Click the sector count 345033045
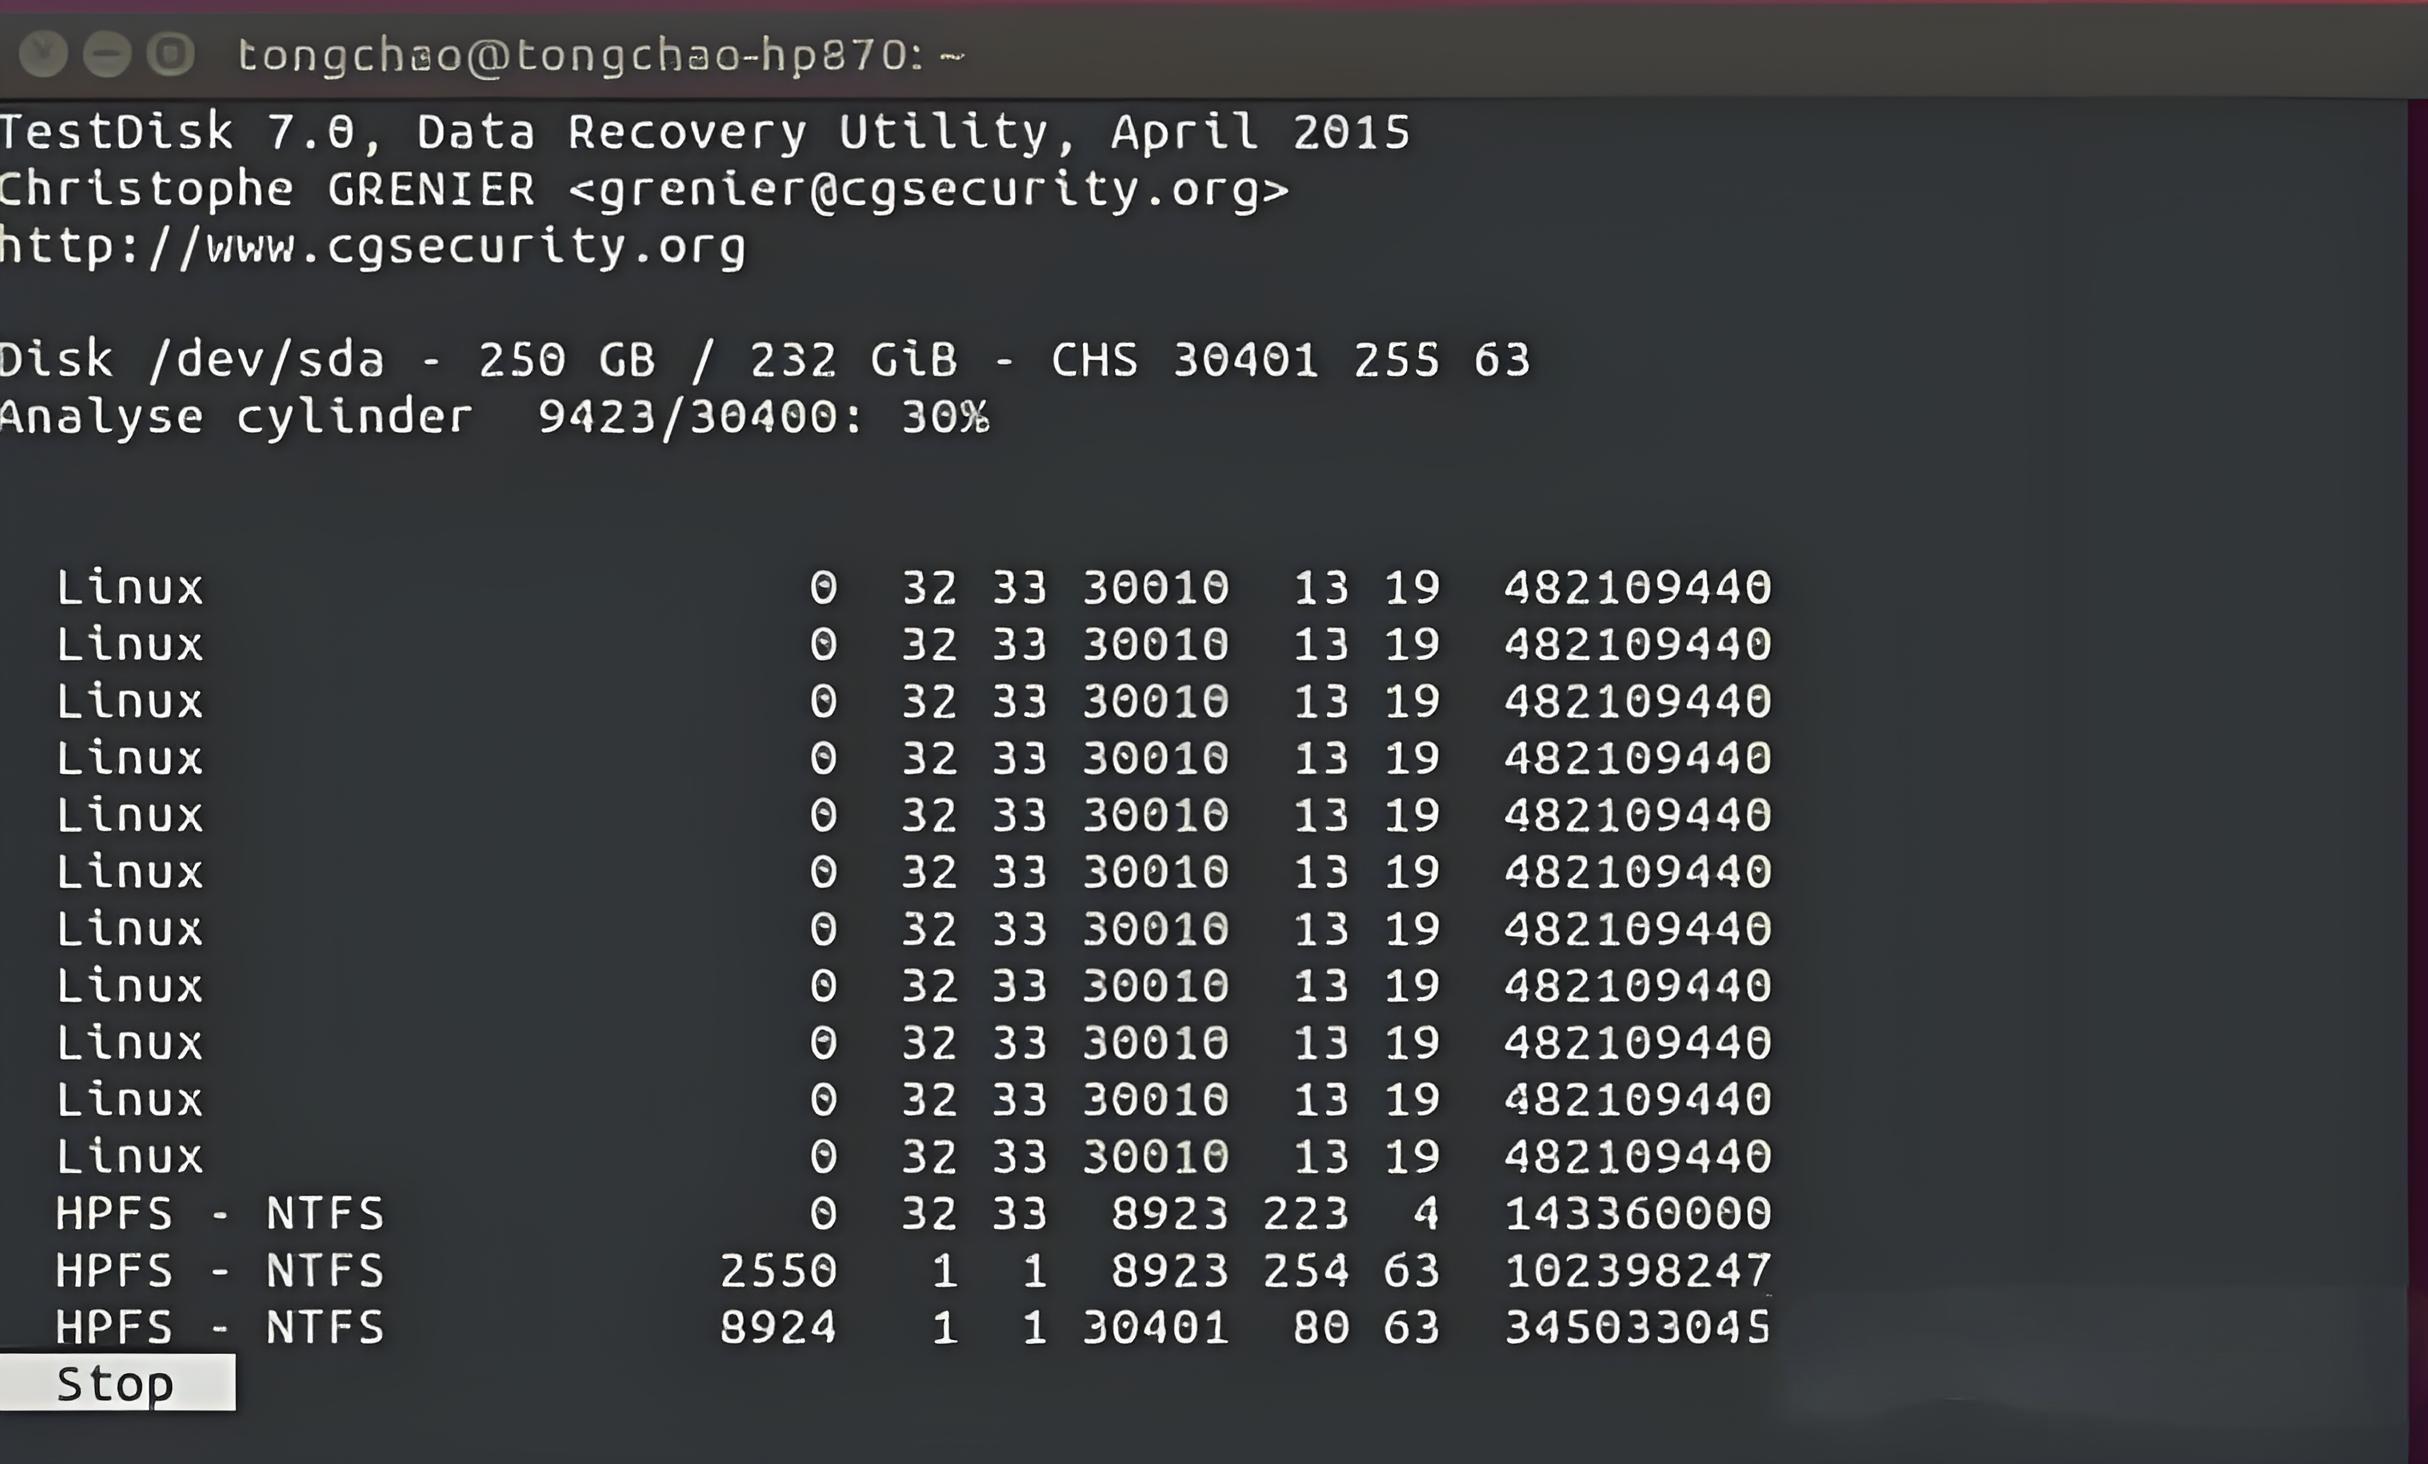The height and width of the screenshot is (1464, 2428). (x=1637, y=1328)
